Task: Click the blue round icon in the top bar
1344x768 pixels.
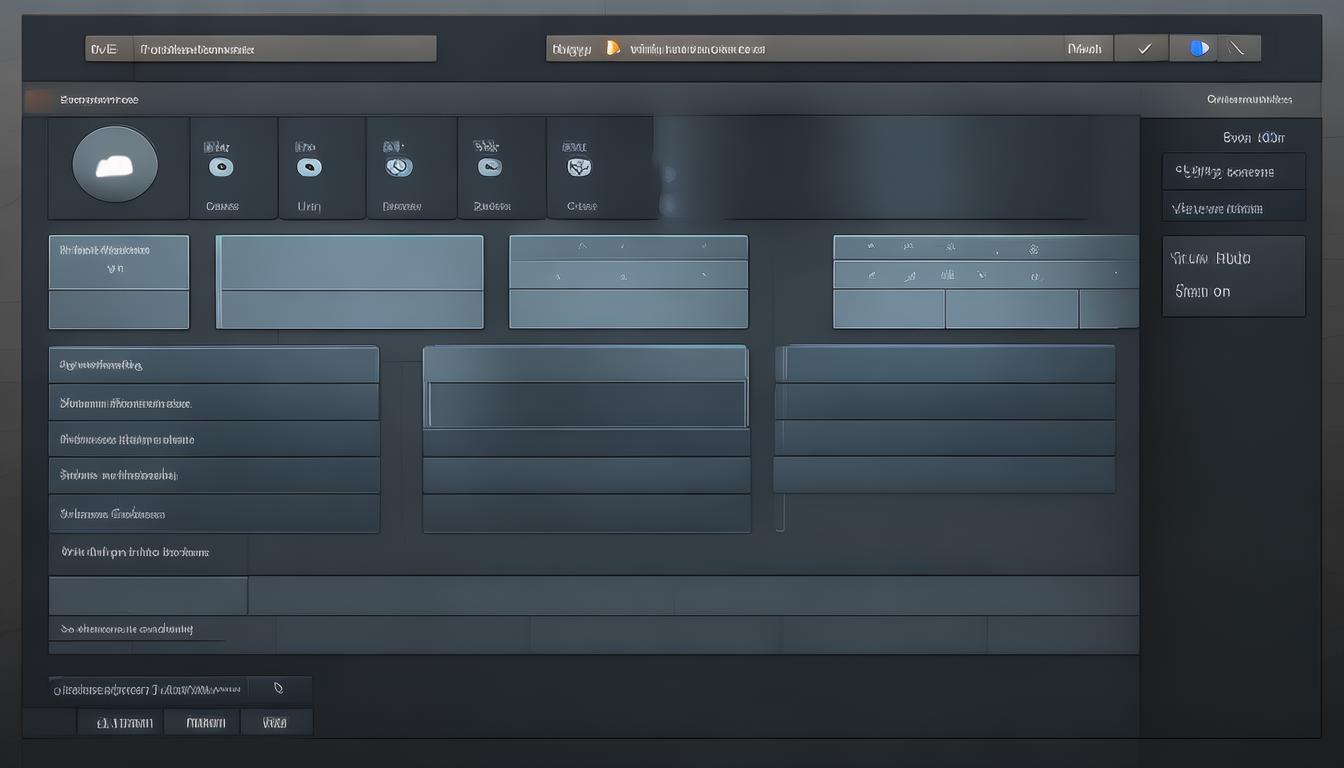Action: pyautogui.click(x=1198, y=48)
